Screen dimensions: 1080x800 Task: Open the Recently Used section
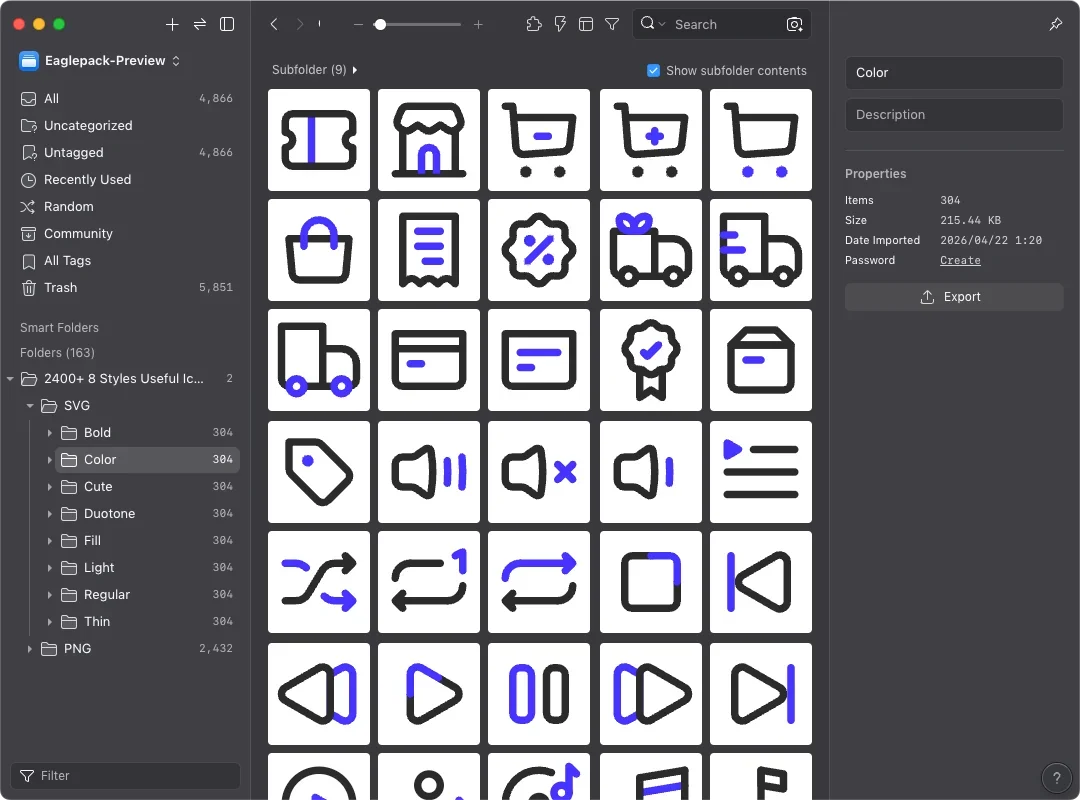[x=87, y=180]
